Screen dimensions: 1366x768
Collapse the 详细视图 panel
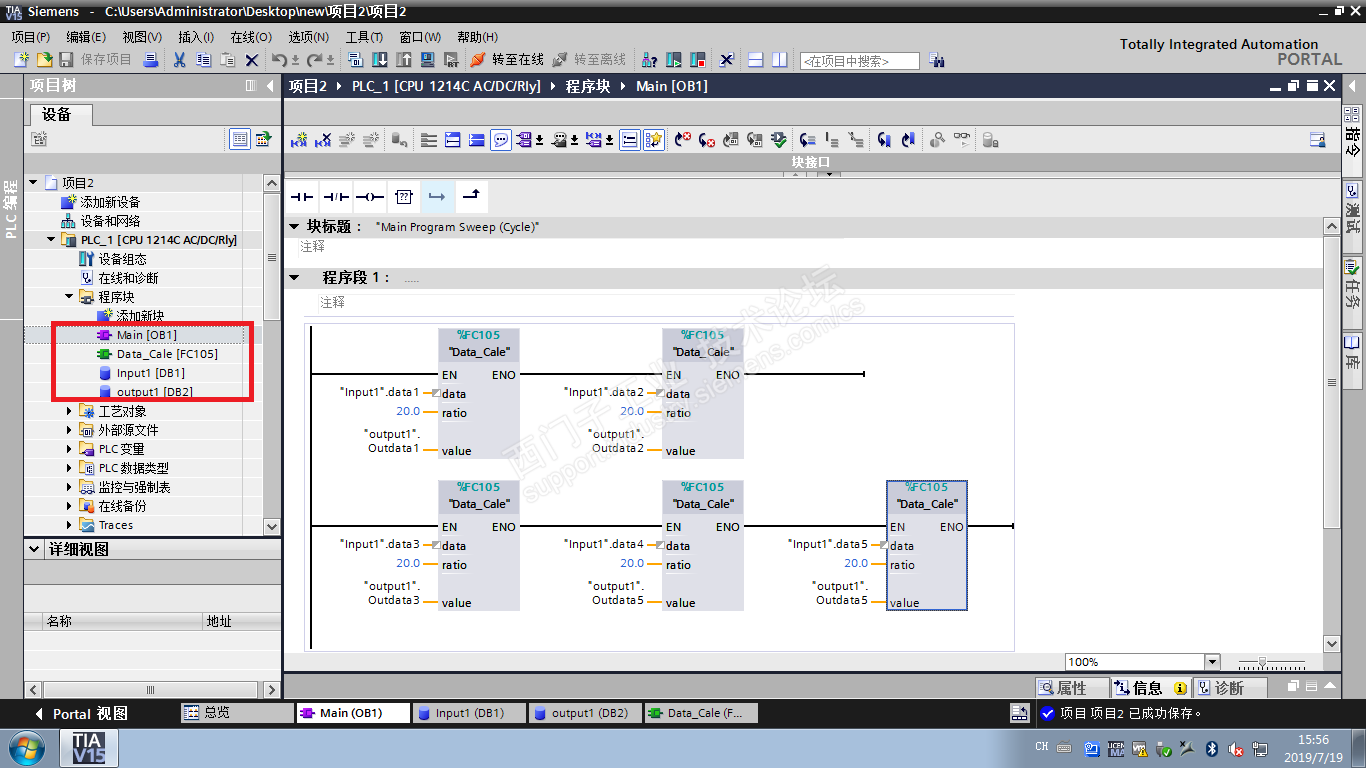(35, 549)
